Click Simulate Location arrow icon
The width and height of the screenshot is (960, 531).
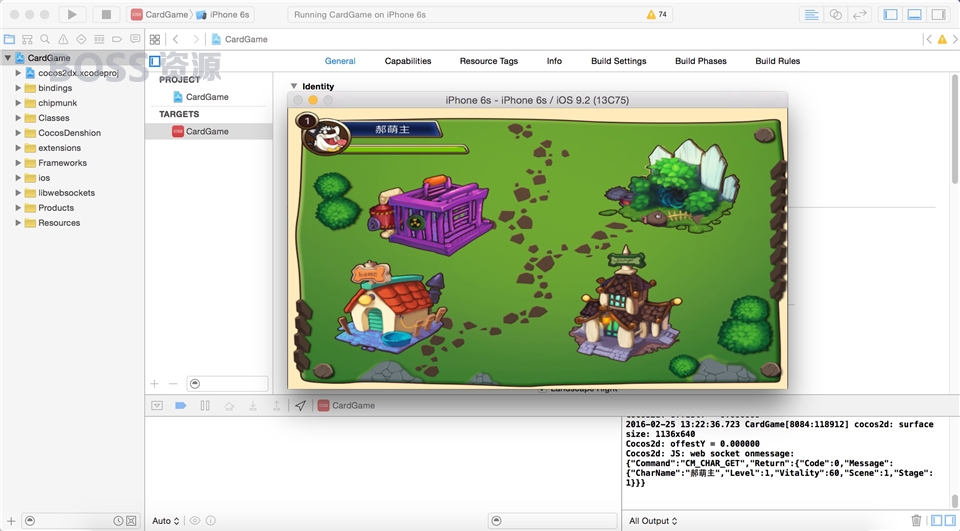(300, 405)
